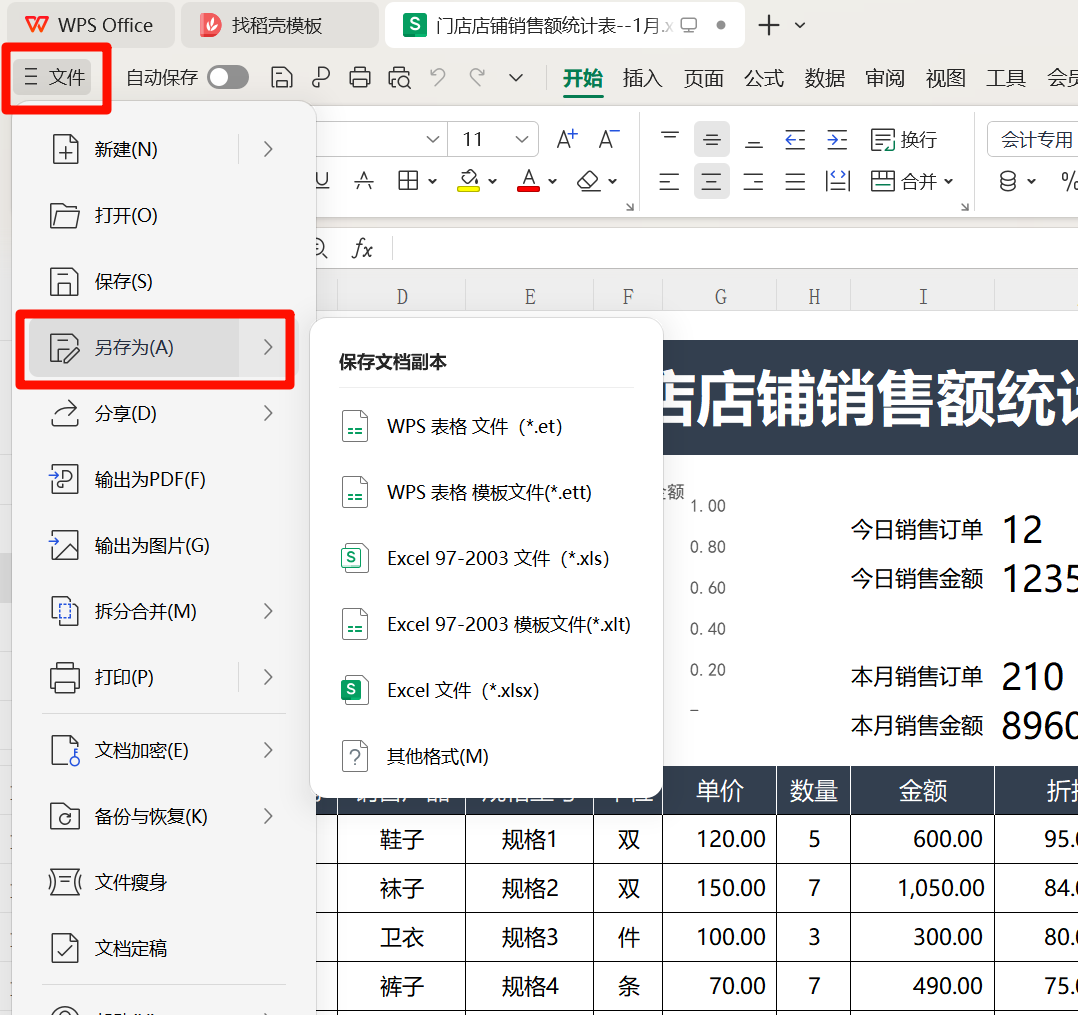Click the Print Preview icon
The image size is (1078, 1015).
397,75
